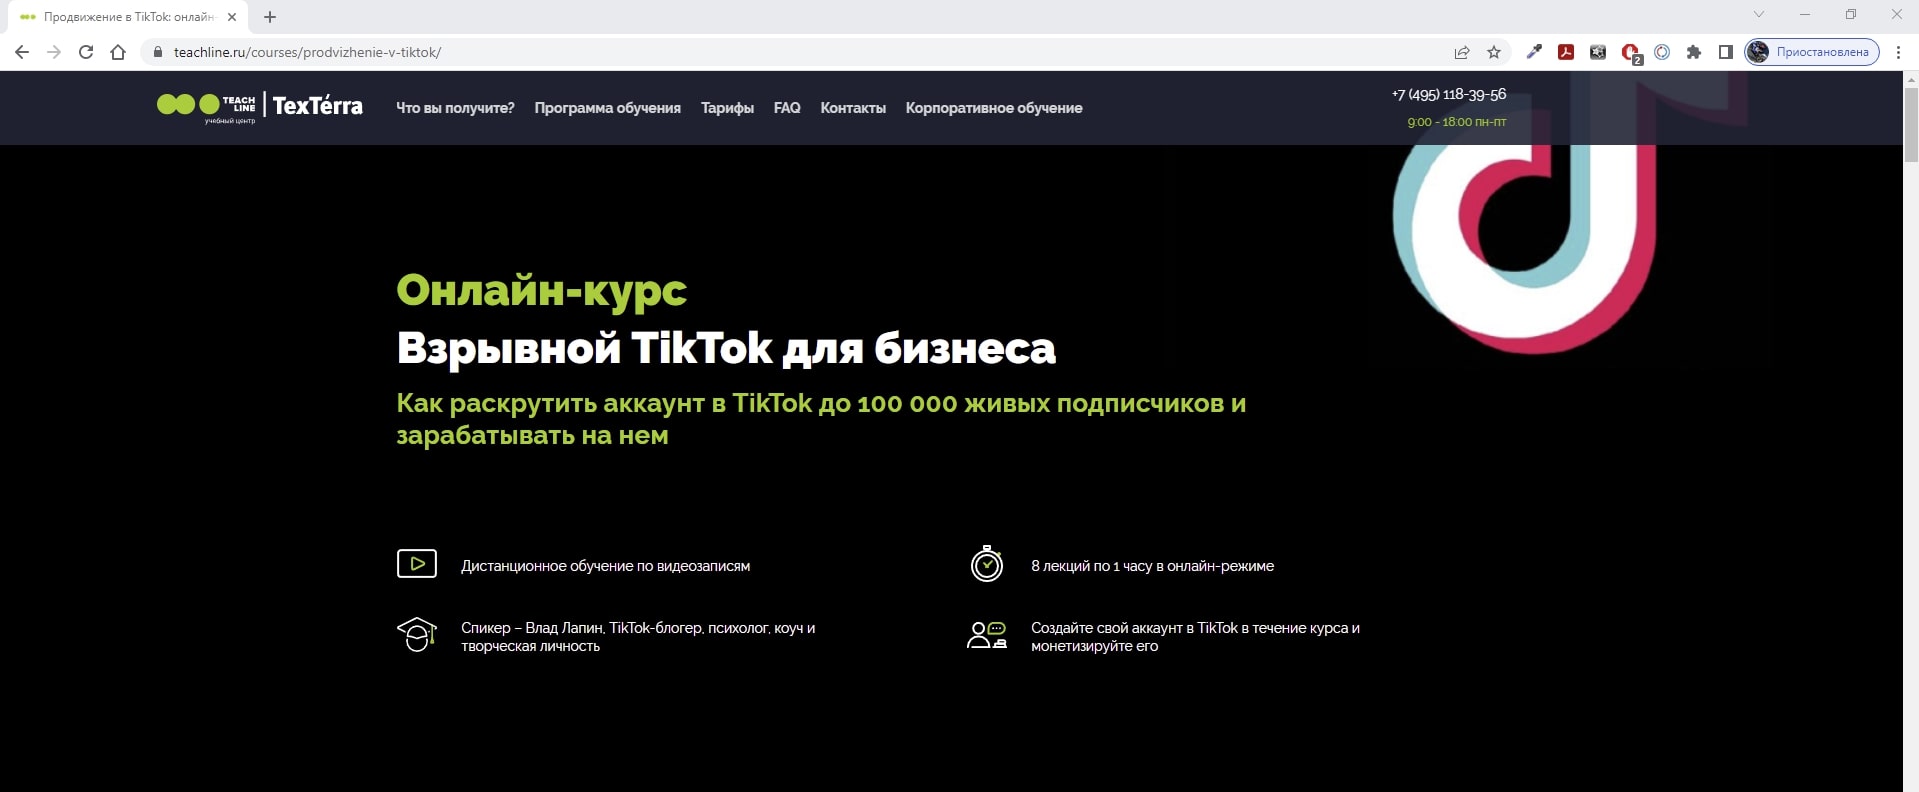Open the Что вы получите? menu item
1919x792 pixels.
click(455, 108)
